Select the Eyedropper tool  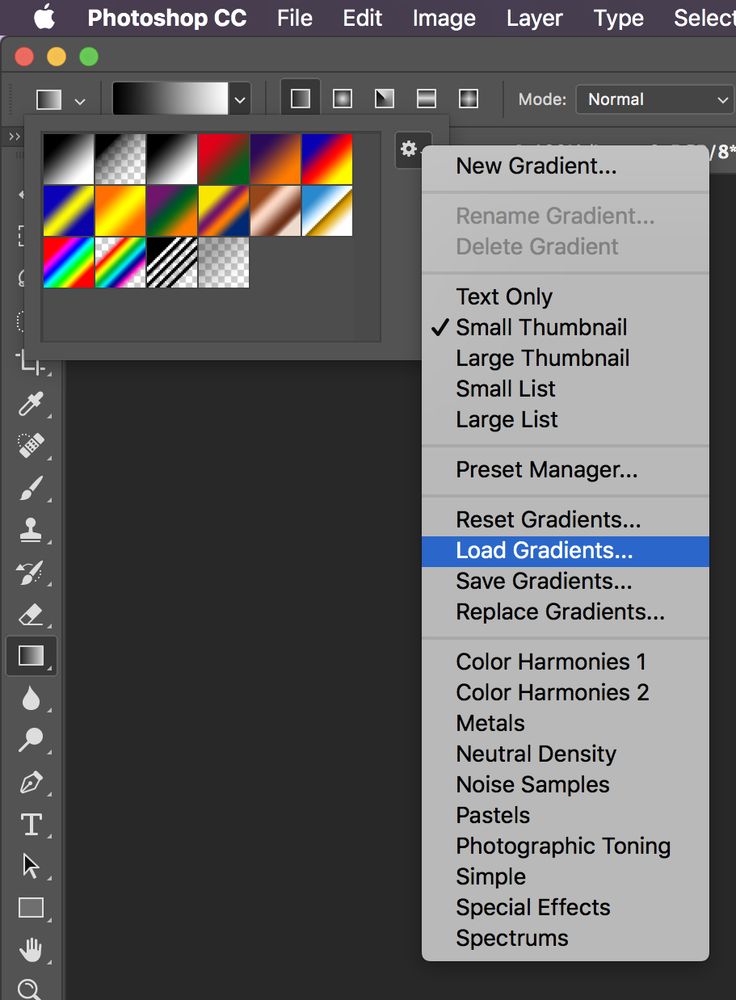31,404
